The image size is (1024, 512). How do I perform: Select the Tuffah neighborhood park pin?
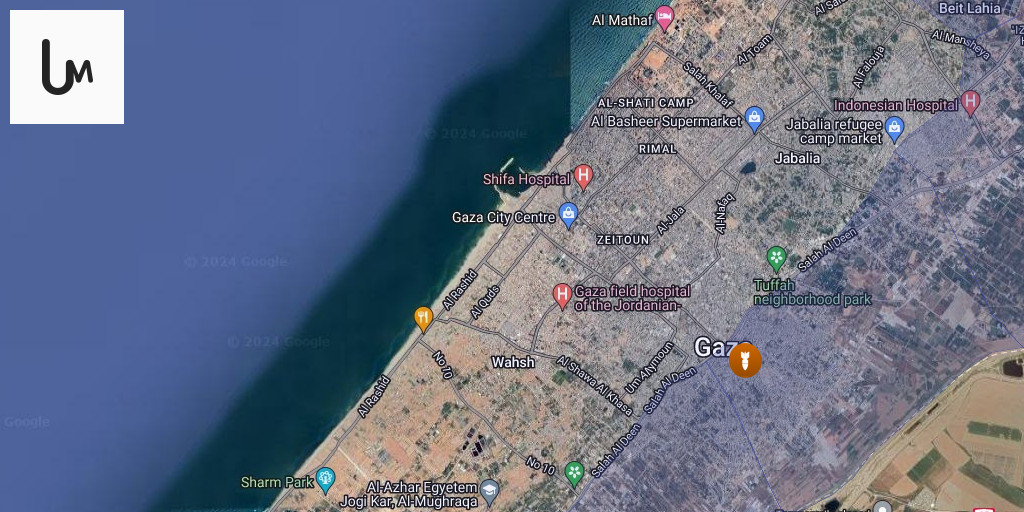tap(776, 259)
